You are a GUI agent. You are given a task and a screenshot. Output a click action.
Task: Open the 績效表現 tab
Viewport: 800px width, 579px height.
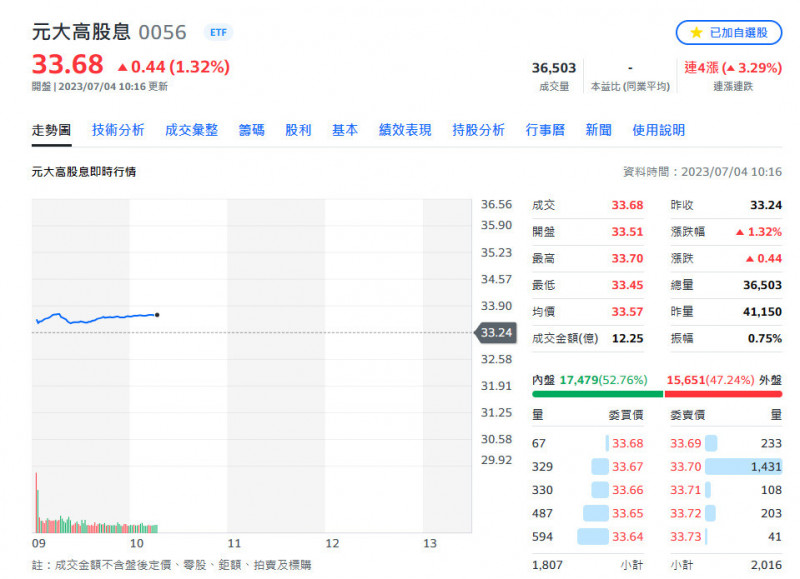[x=405, y=131]
